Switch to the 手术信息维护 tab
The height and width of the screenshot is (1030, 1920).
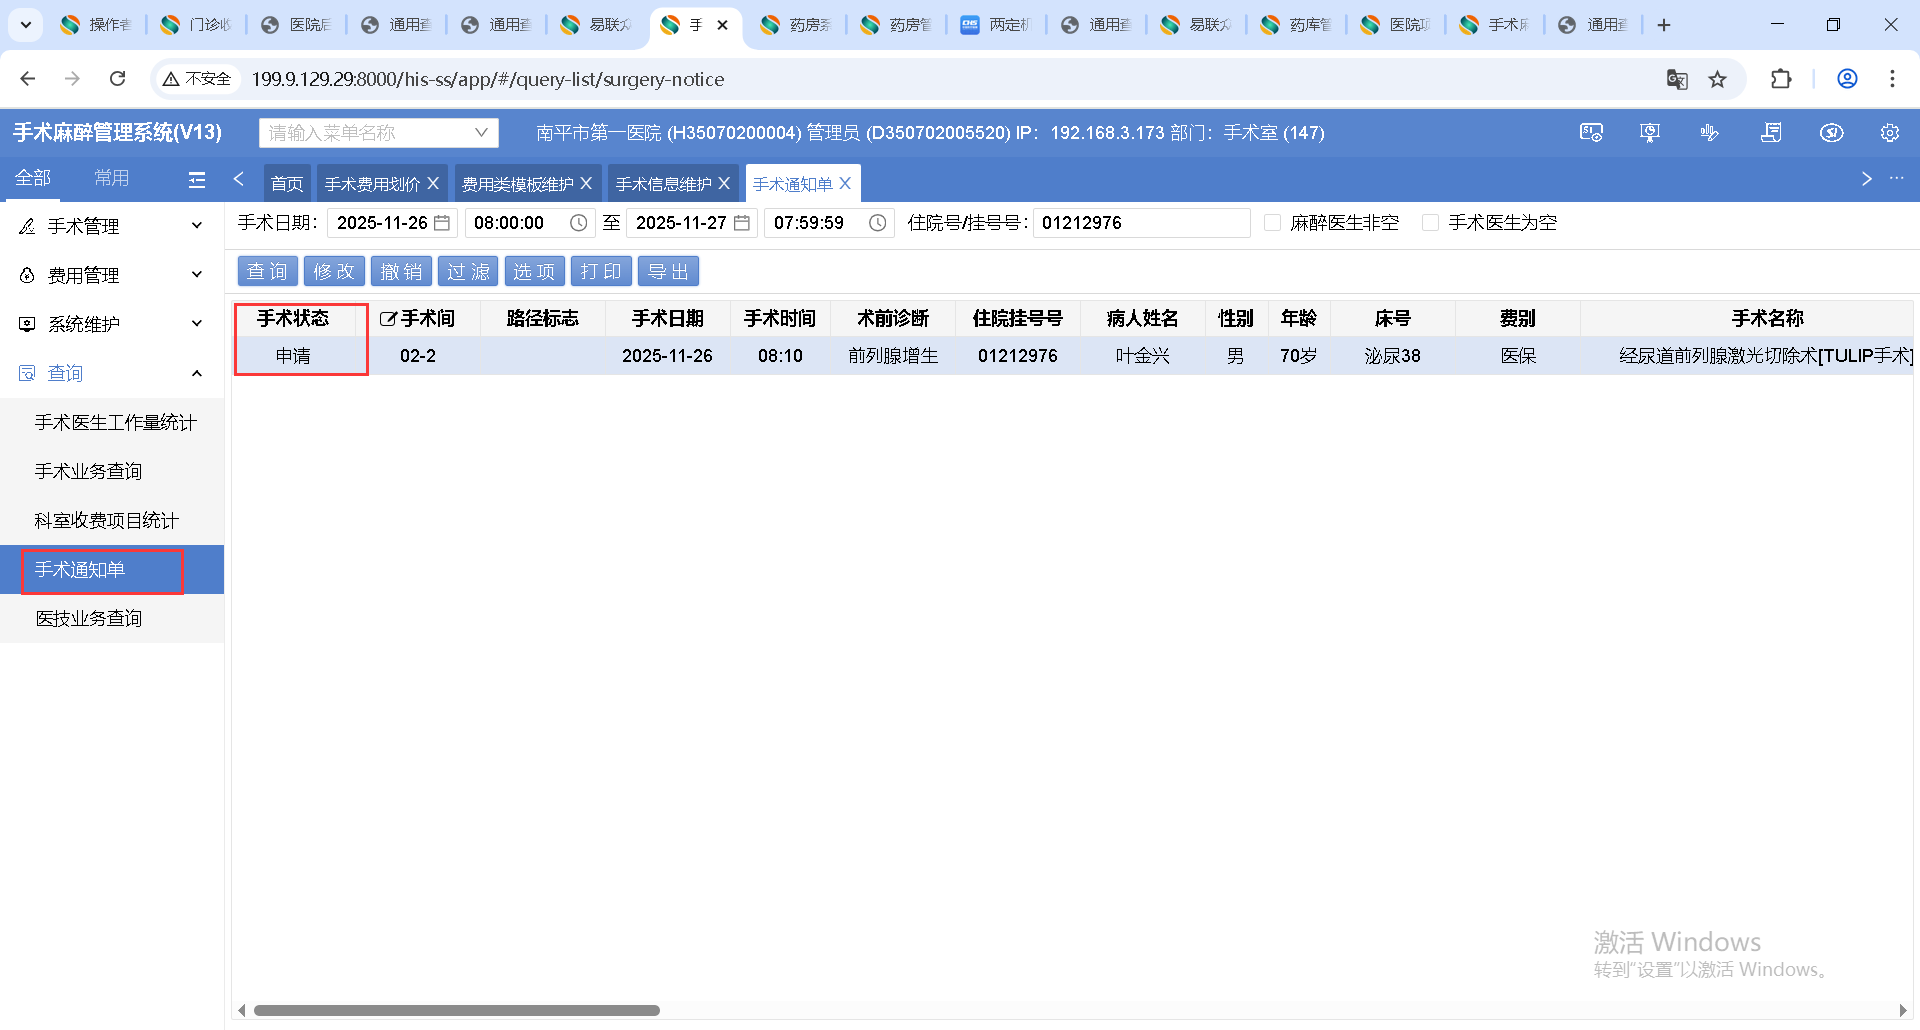pos(663,184)
